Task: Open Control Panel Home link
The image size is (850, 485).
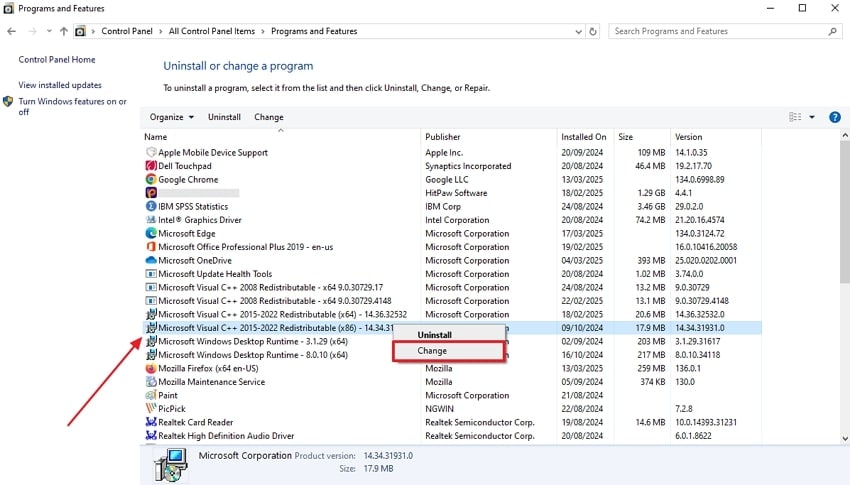Action: point(57,60)
